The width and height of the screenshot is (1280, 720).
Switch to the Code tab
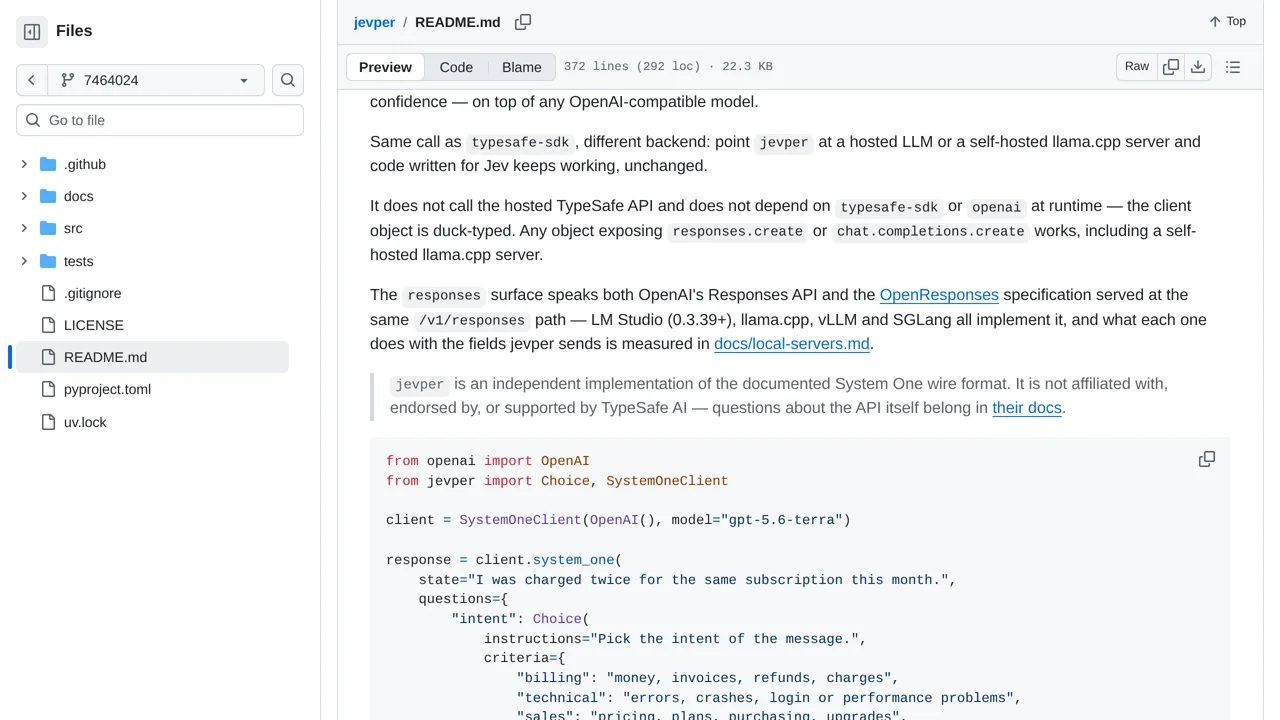[x=456, y=67]
